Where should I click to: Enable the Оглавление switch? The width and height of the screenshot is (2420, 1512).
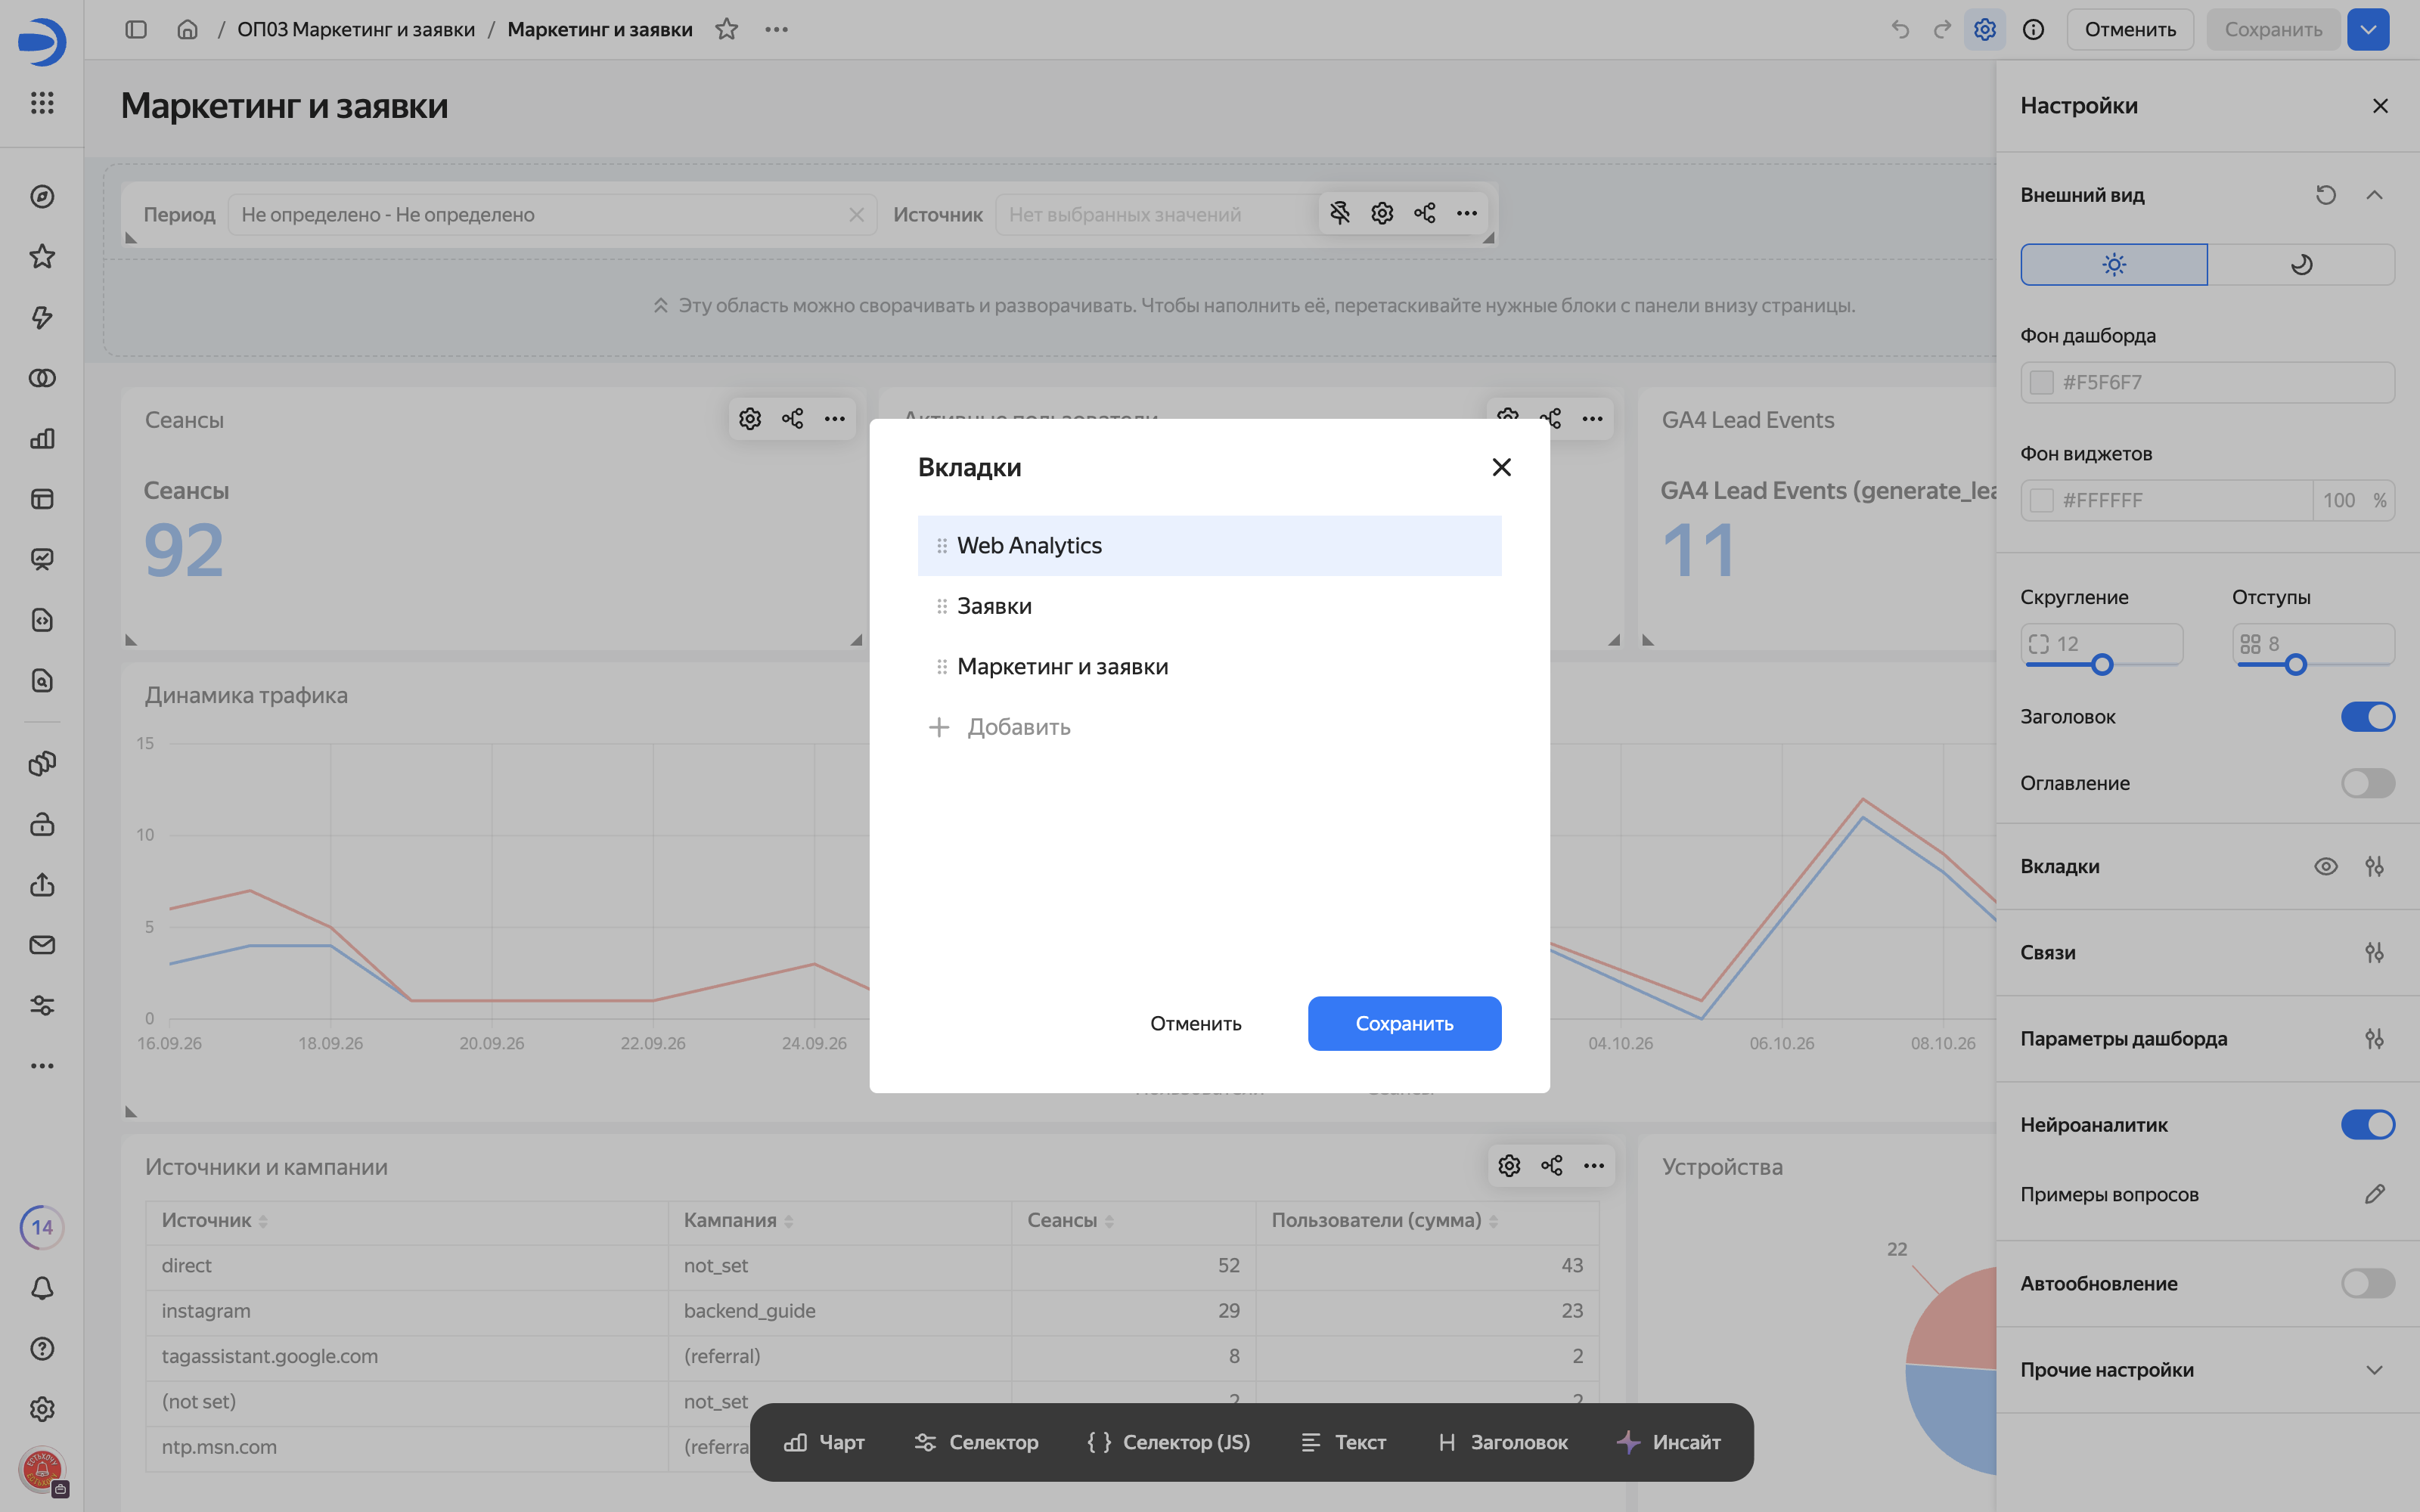[x=2367, y=783]
